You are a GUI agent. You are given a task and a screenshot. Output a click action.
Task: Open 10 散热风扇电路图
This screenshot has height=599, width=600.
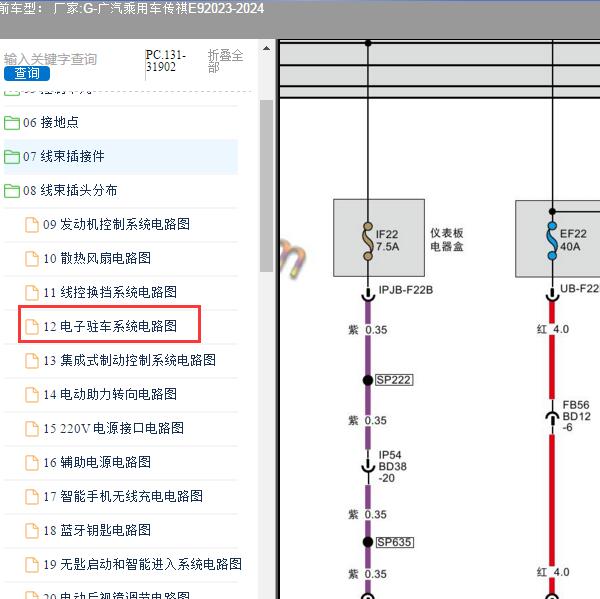tap(97, 258)
